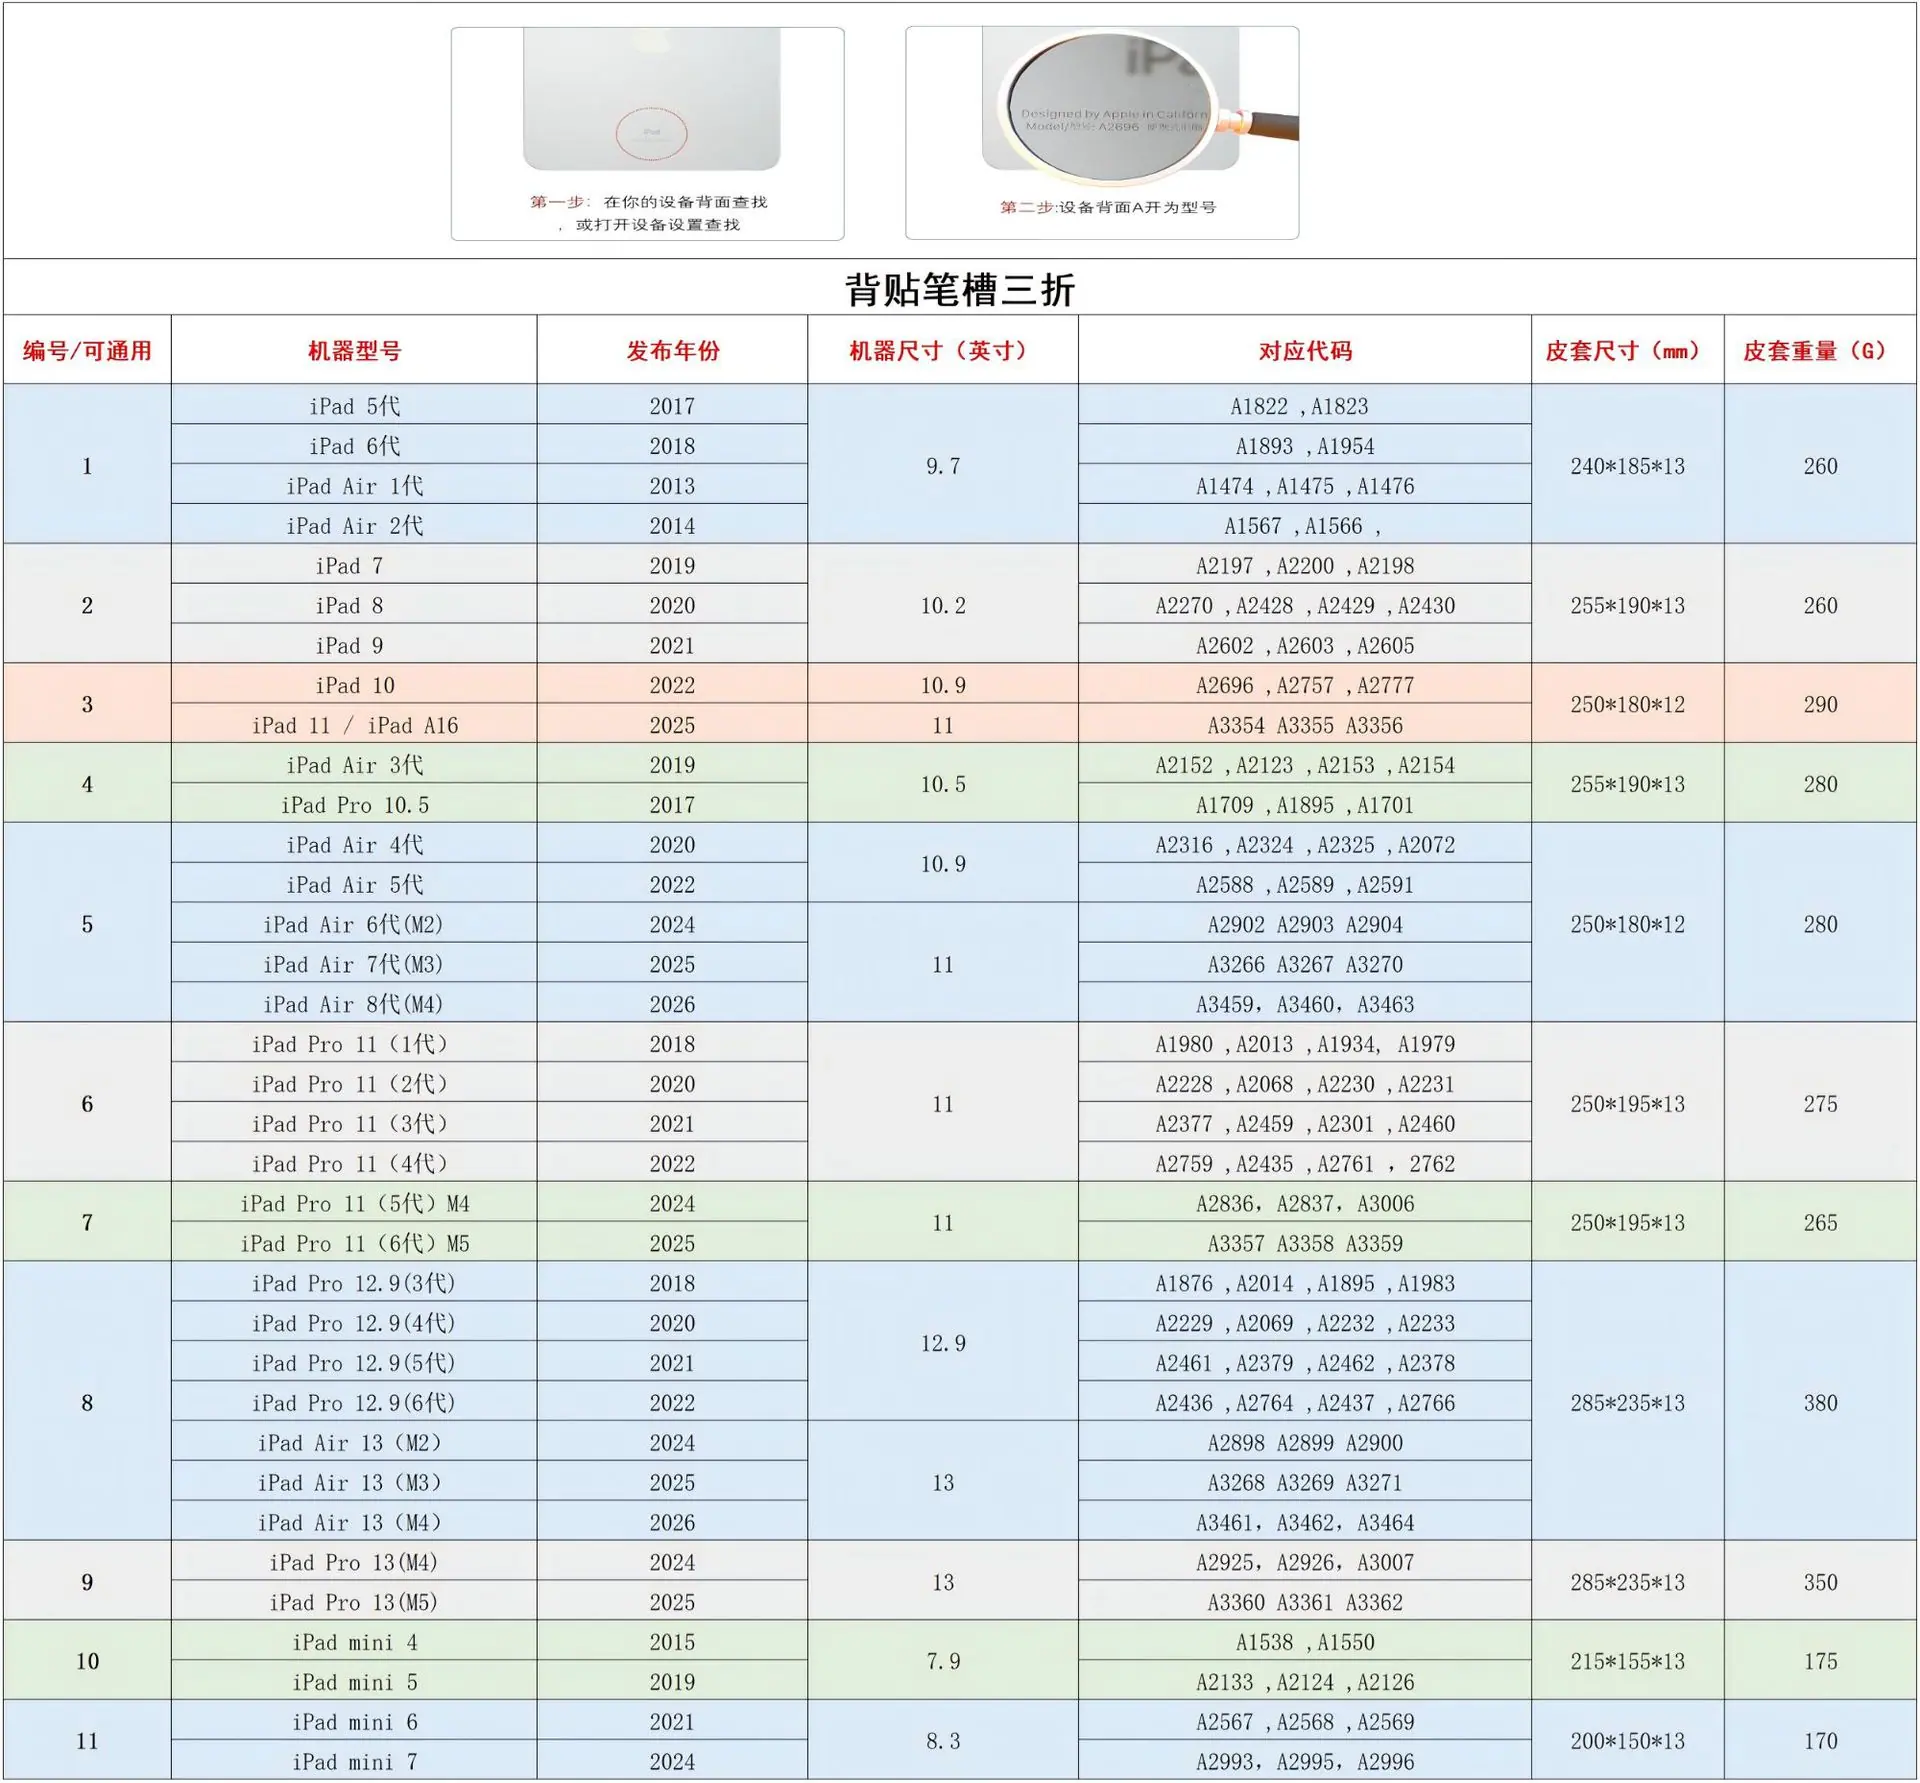The image size is (1920, 1783).
Task: Select the code cell A1474 ,A1475 ,A1476
Action: coord(1305,486)
